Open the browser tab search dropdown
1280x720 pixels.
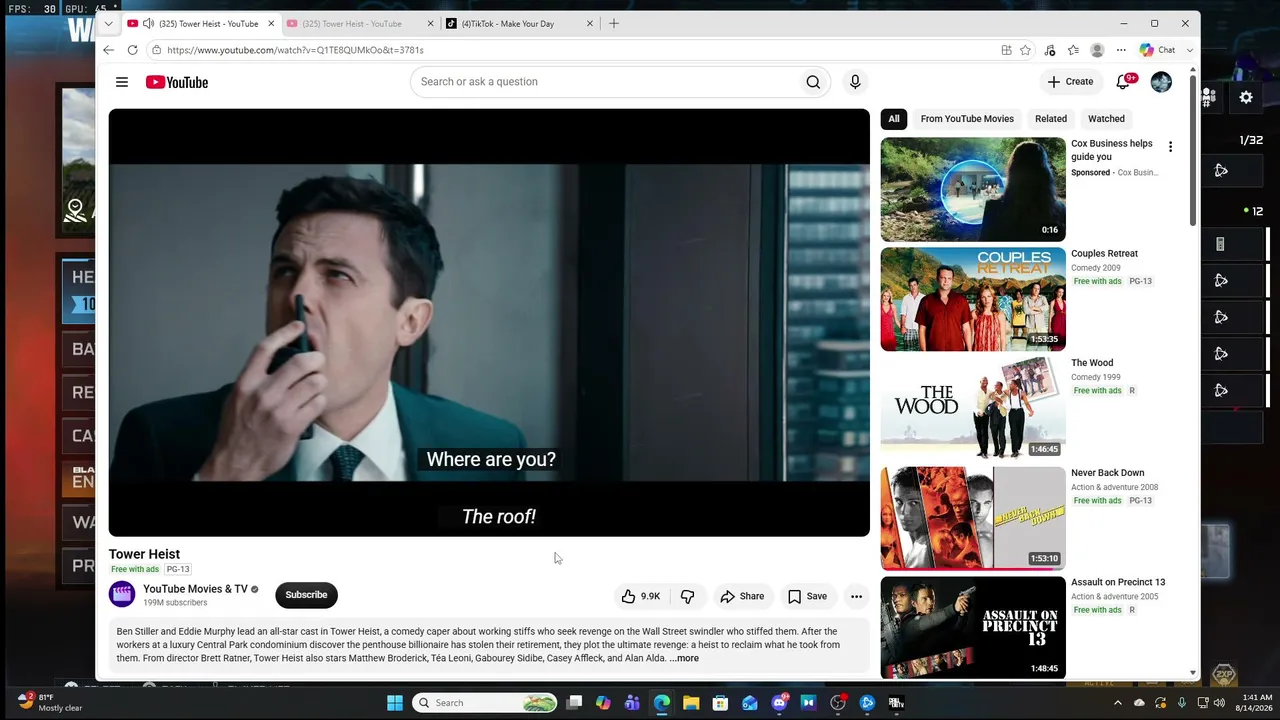tap(108, 23)
